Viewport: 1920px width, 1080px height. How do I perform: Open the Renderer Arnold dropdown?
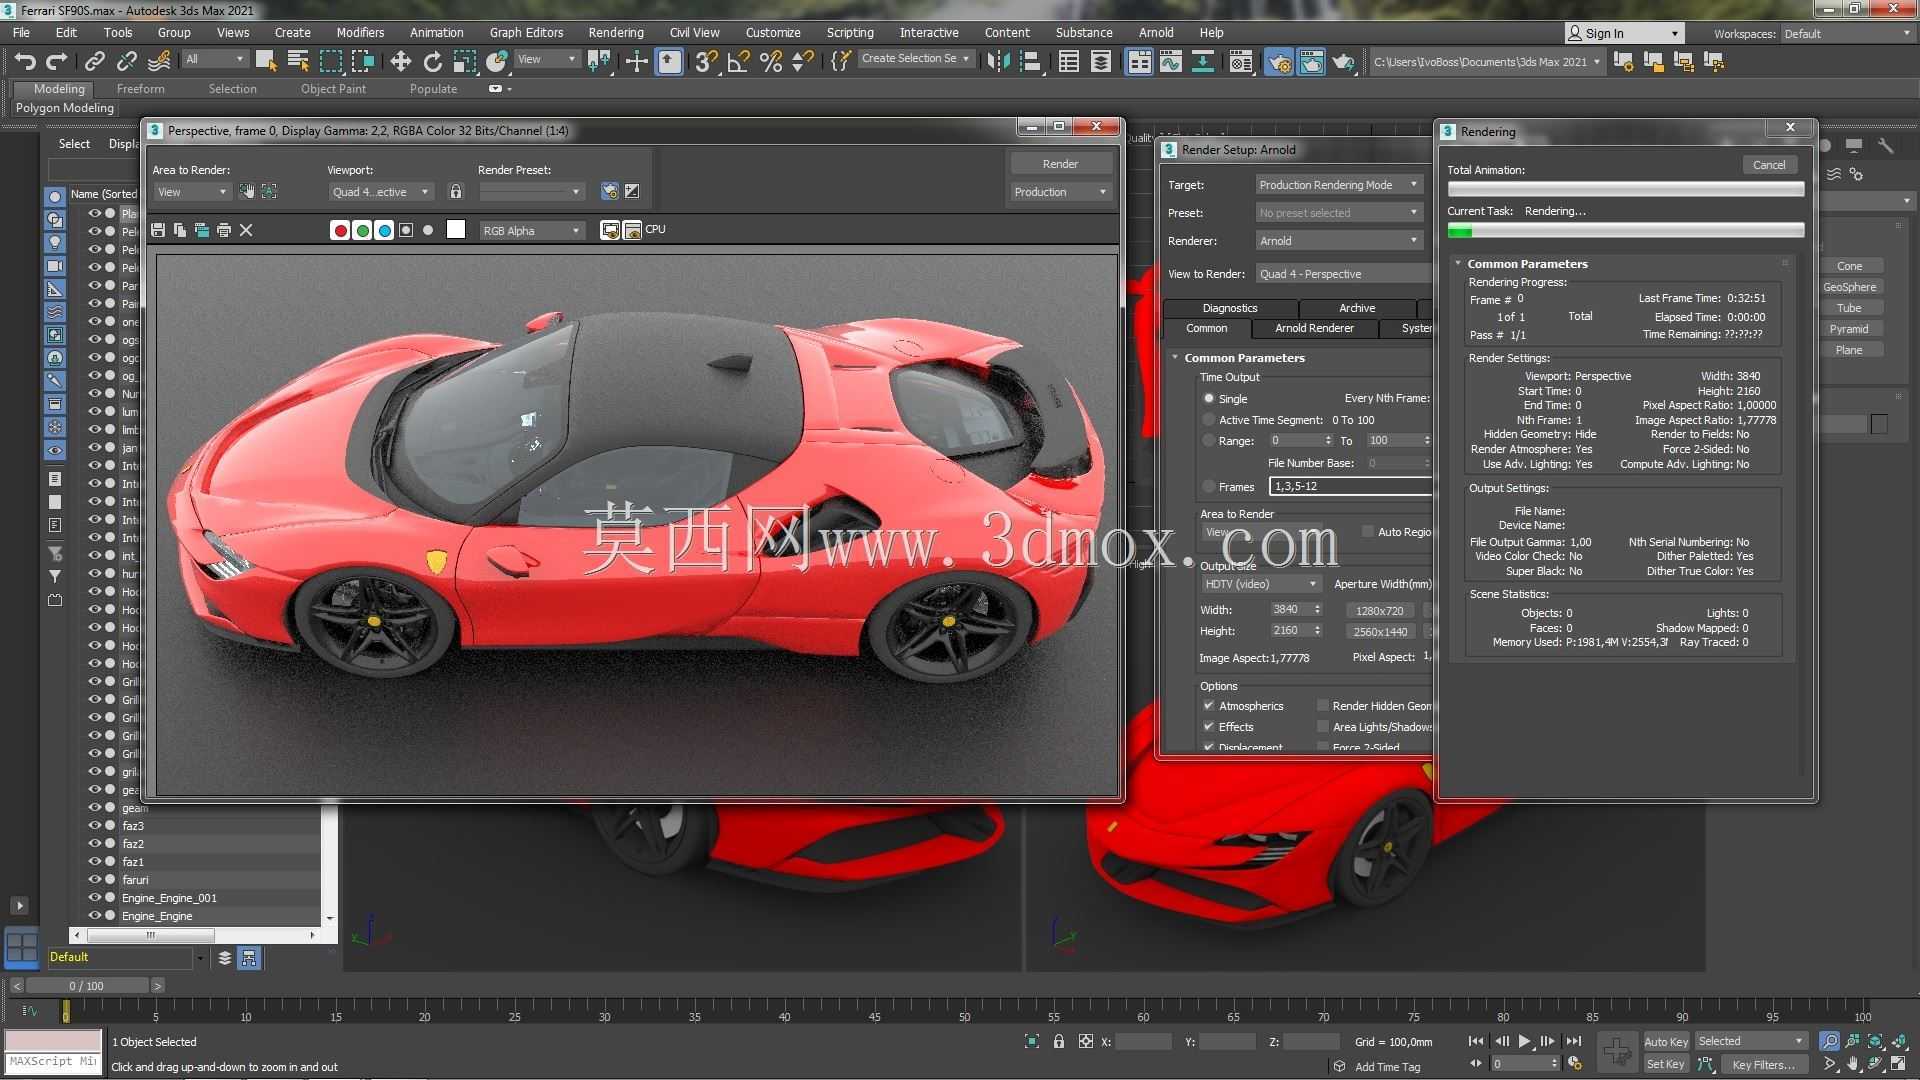click(x=1339, y=241)
